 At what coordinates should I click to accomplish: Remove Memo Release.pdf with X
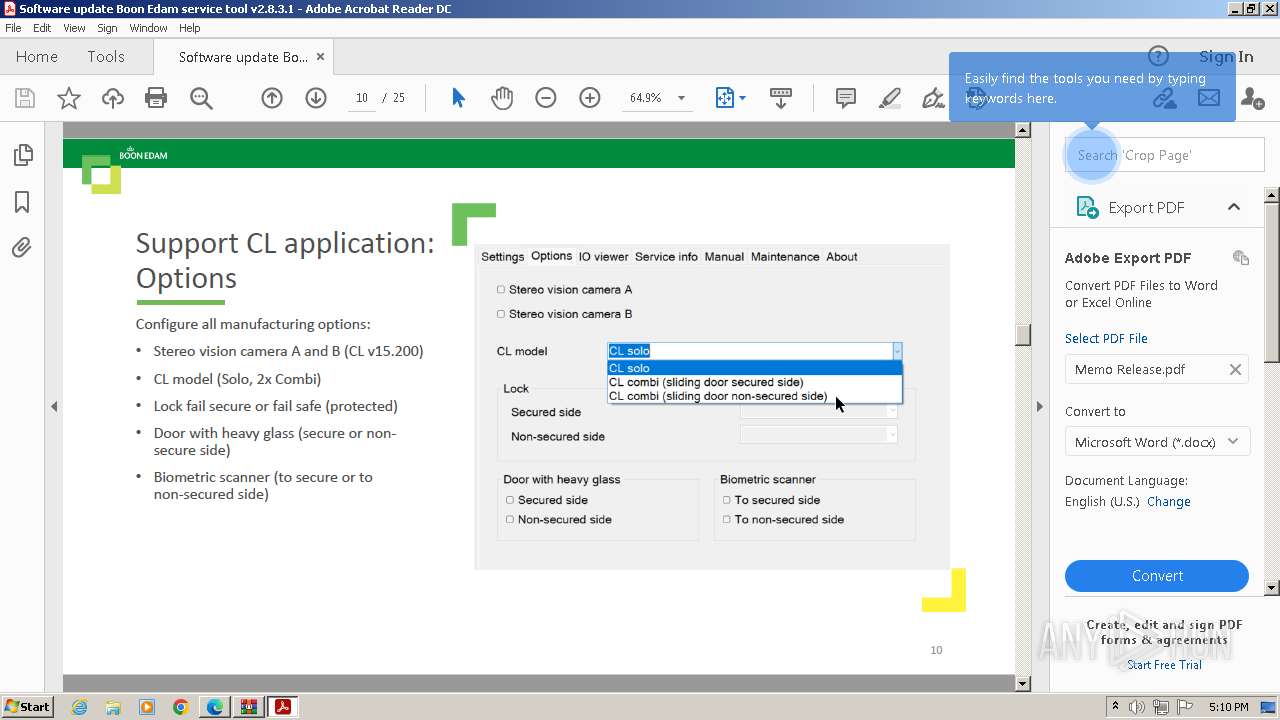pyautogui.click(x=1235, y=369)
